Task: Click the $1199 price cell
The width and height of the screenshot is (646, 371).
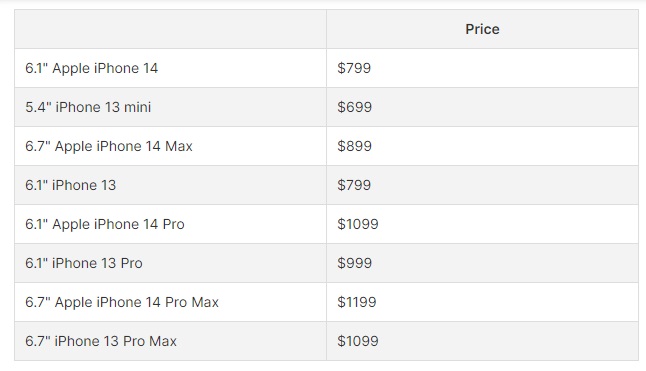Action: point(482,302)
